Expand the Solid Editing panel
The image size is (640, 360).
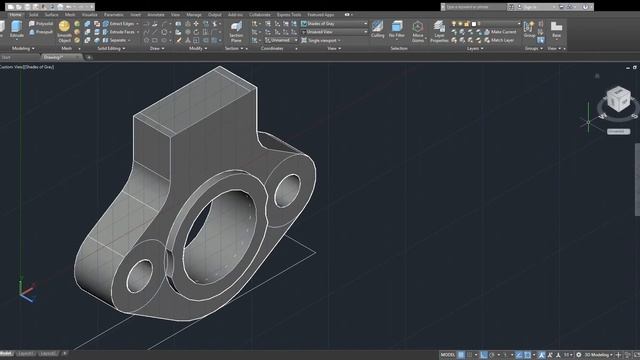pyautogui.click(x=111, y=49)
